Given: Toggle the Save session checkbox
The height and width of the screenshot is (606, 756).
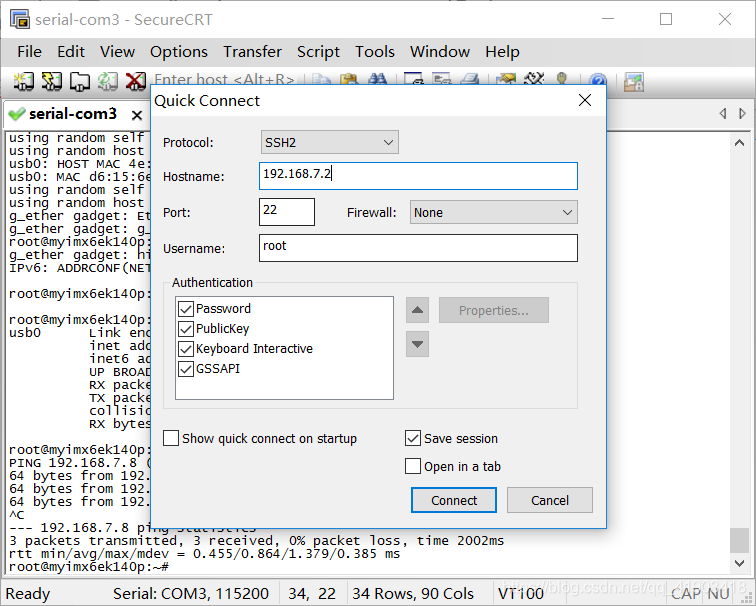Looking at the screenshot, I should 413,438.
